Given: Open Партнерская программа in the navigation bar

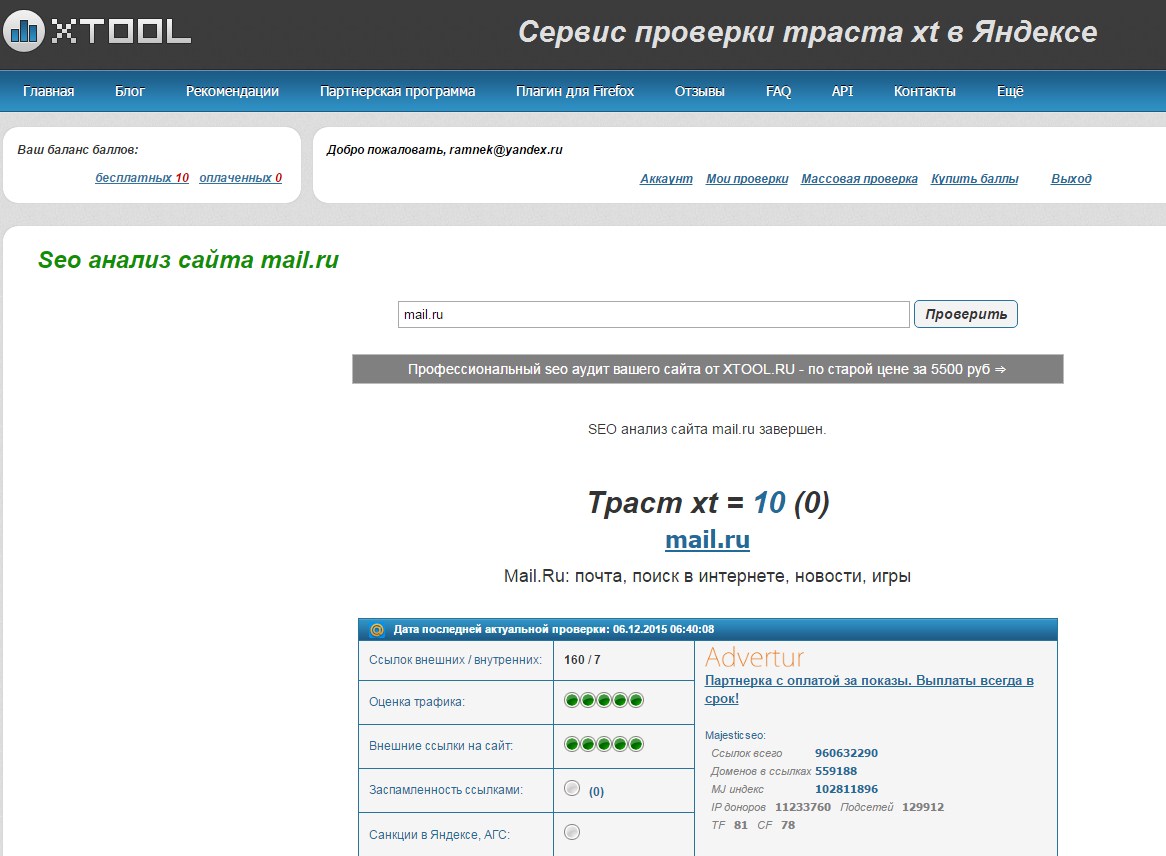Looking at the screenshot, I should point(397,91).
